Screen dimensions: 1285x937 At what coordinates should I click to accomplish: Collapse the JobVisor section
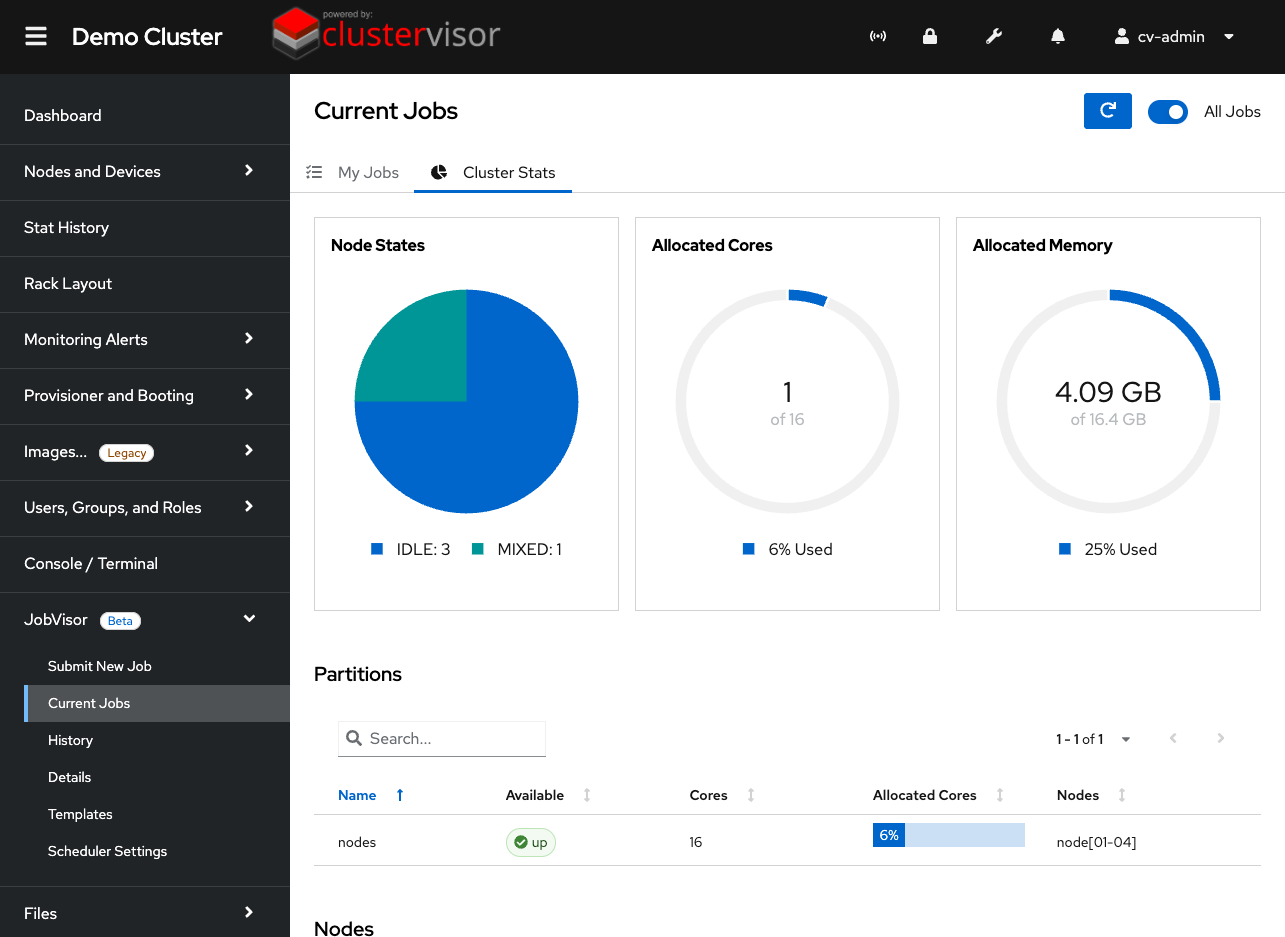click(145, 620)
